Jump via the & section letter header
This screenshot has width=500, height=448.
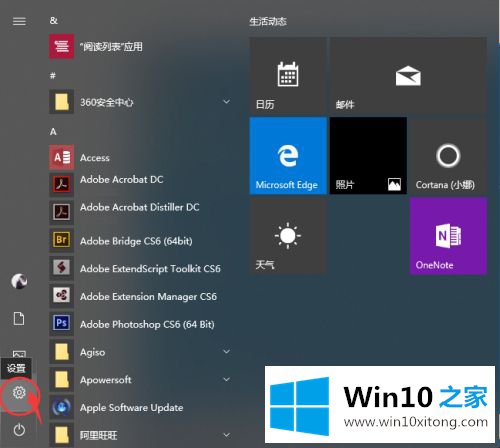click(x=53, y=21)
